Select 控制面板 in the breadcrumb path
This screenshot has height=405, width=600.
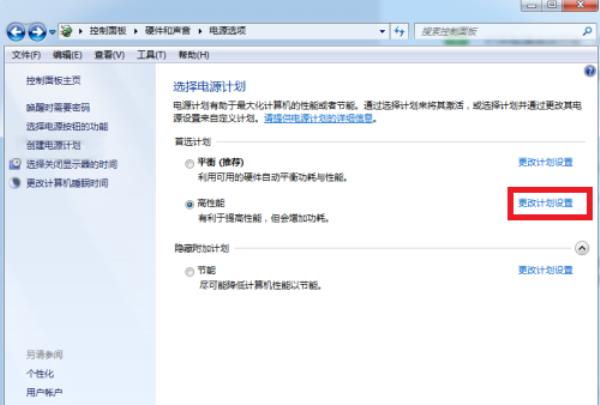tap(108, 31)
